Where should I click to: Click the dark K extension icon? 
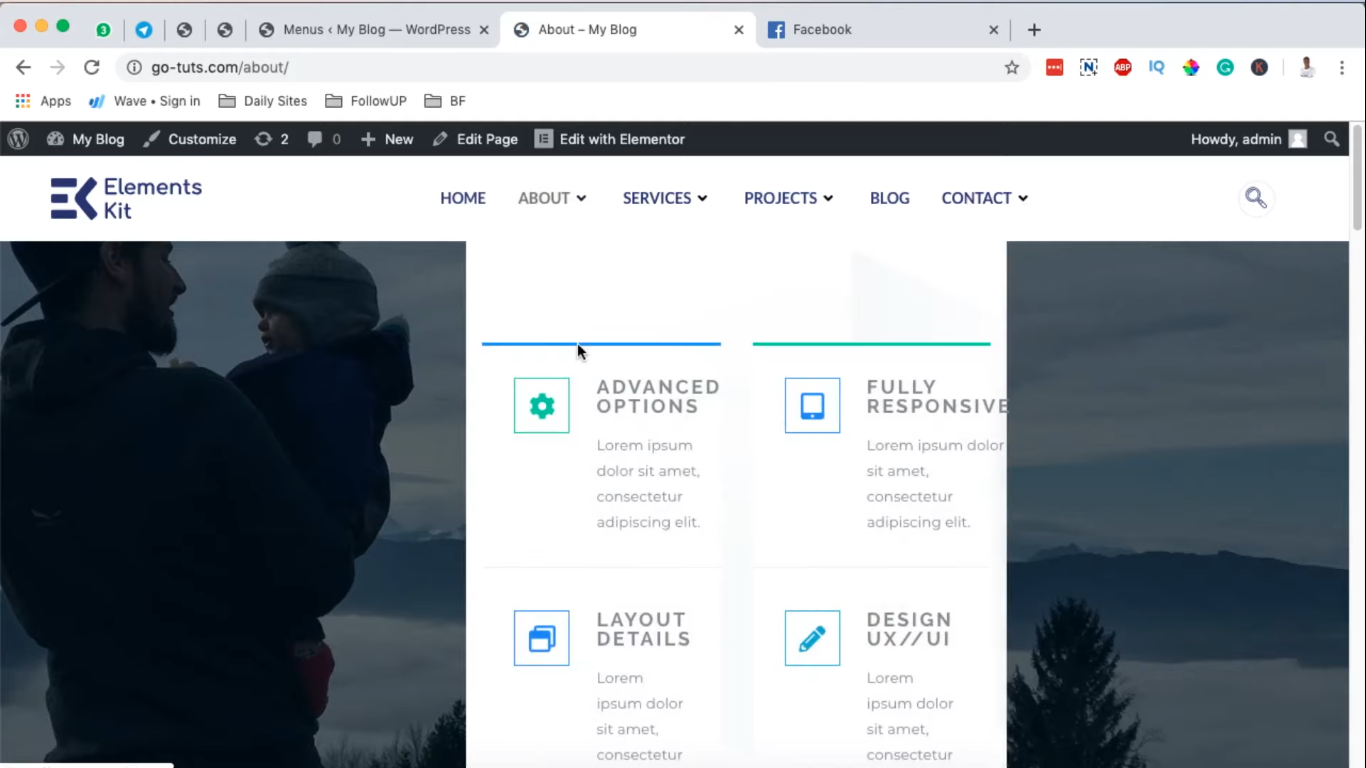(1259, 67)
